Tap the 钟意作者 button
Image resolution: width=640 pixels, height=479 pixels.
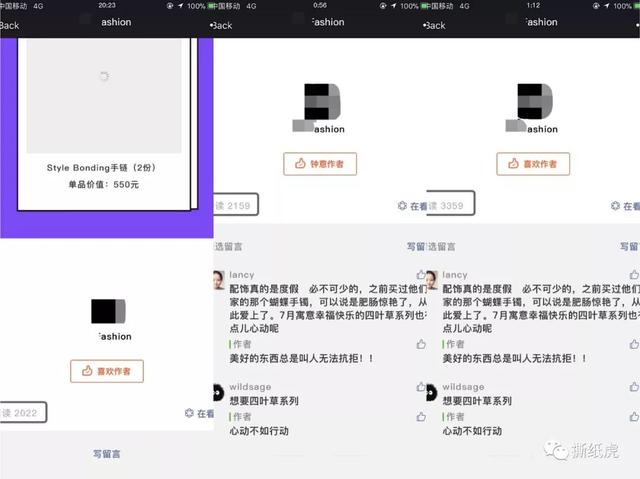pyautogui.click(x=320, y=164)
